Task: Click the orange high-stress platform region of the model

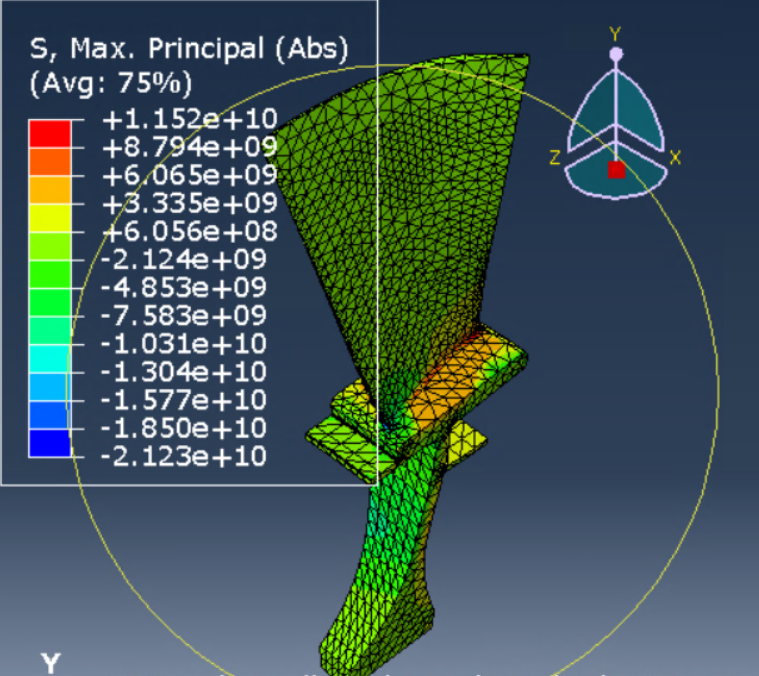Action: 455,382
